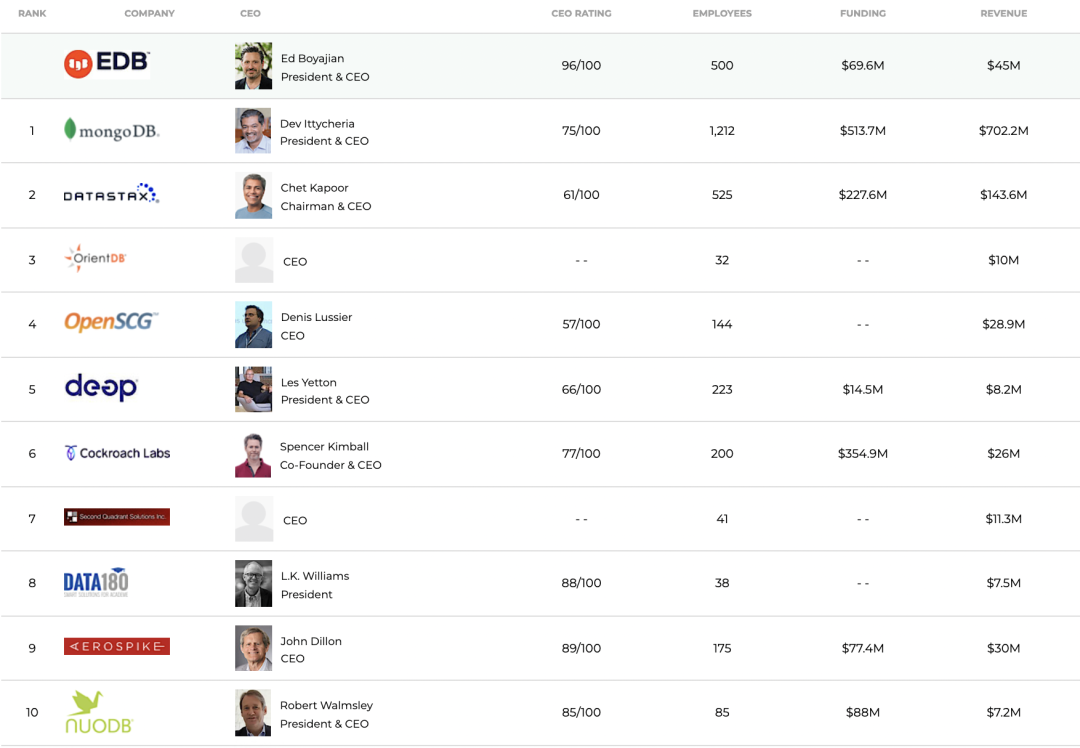1080x748 pixels.
Task: Select the DataStax logo
Action: (x=111, y=194)
